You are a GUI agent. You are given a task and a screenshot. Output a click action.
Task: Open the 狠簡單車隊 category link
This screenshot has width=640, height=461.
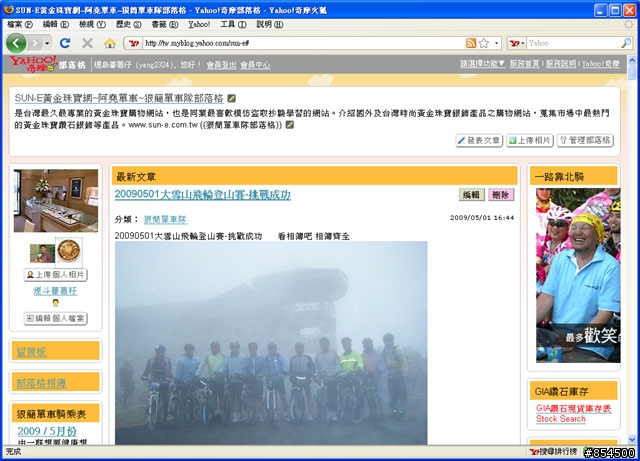click(x=165, y=220)
